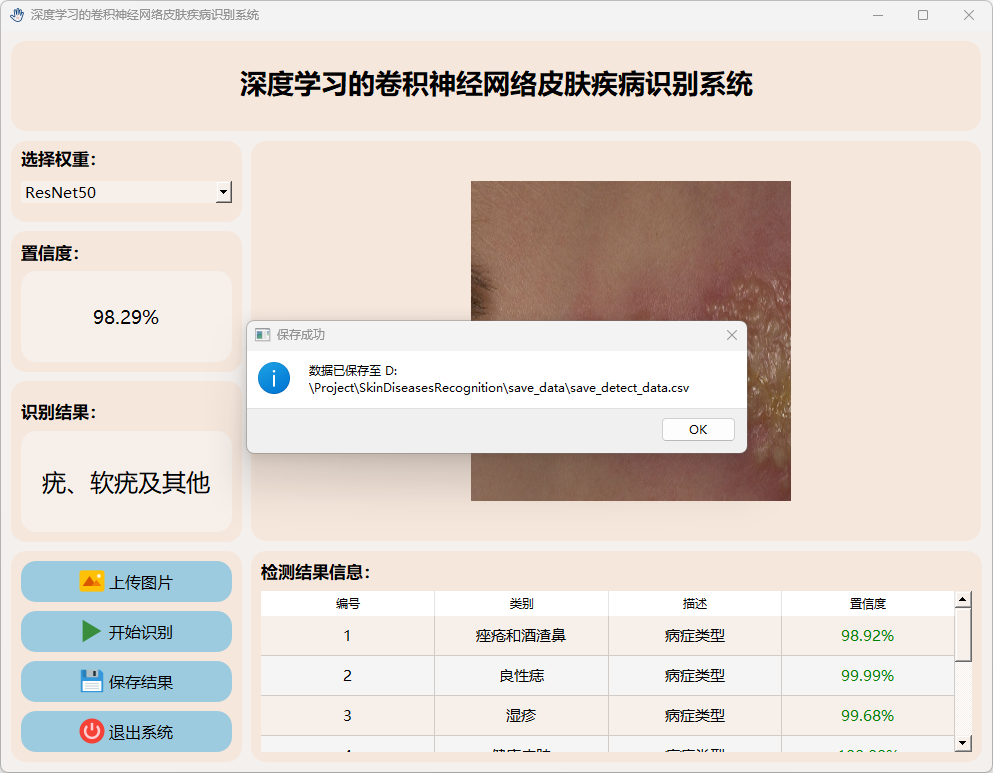Click the table scrollbar down arrow
993x773 pixels.
(963, 743)
